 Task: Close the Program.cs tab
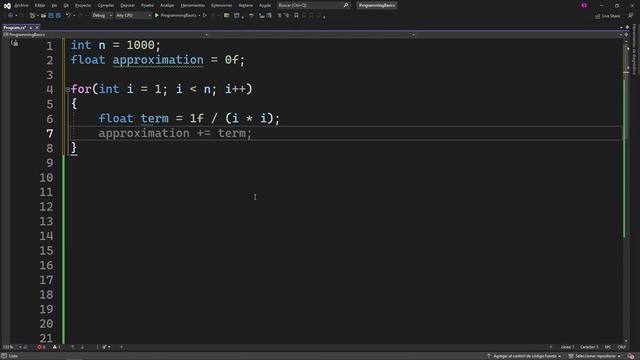click(37, 28)
